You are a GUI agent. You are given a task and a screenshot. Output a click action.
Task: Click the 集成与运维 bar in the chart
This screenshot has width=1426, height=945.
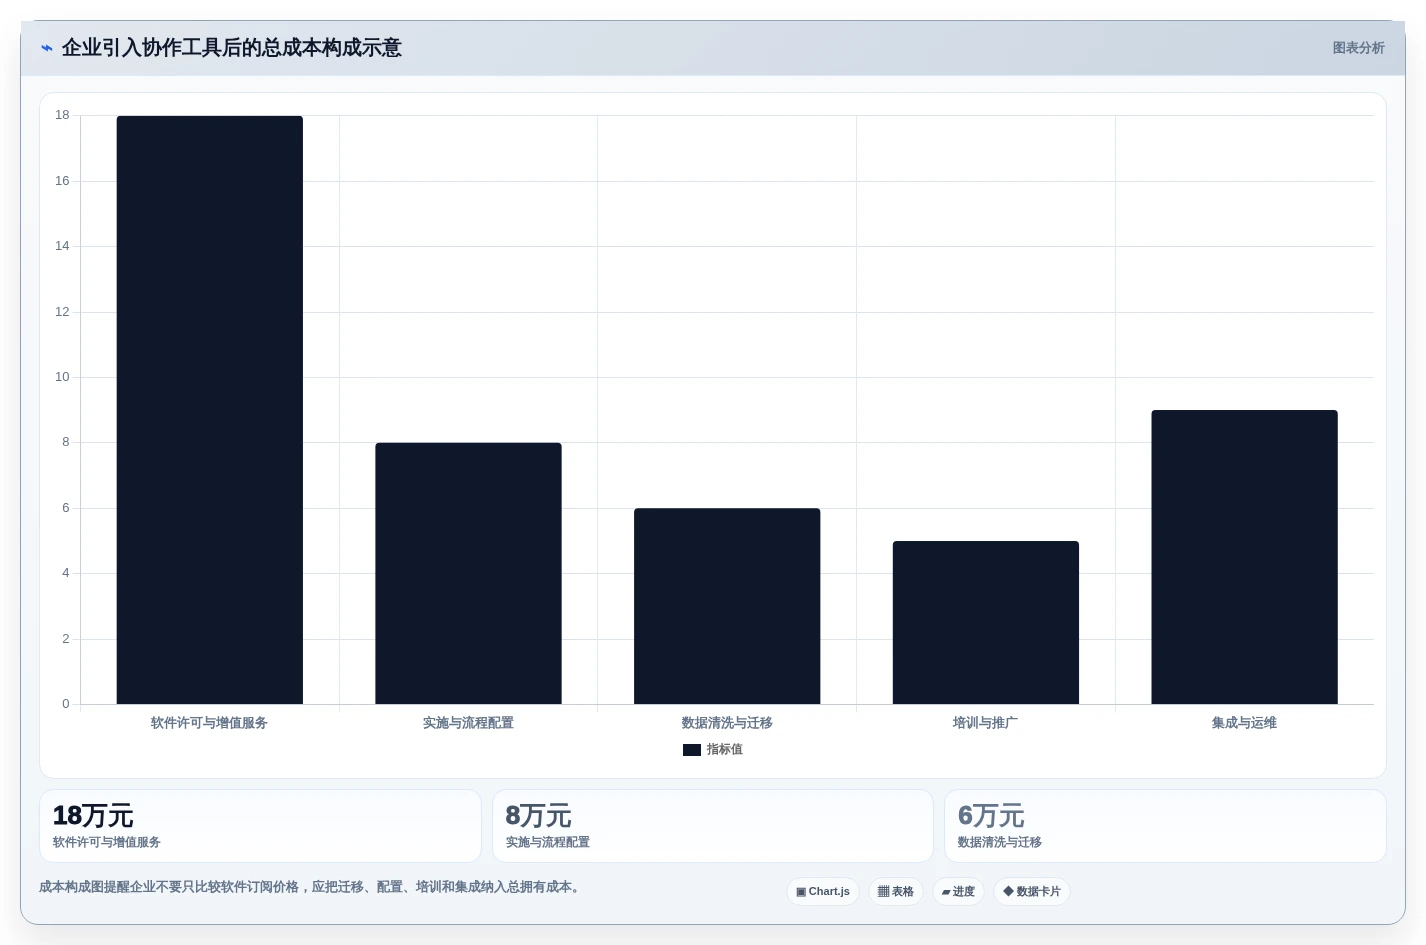point(1244,557)
